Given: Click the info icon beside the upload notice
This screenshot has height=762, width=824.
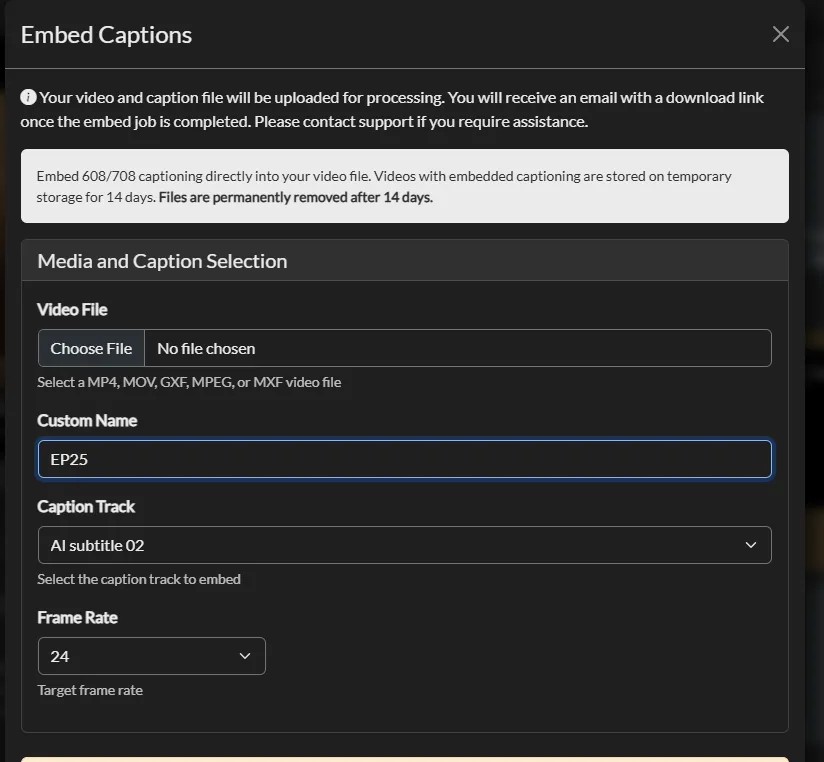Looking at the screenshot, I should tap(28, 97).
